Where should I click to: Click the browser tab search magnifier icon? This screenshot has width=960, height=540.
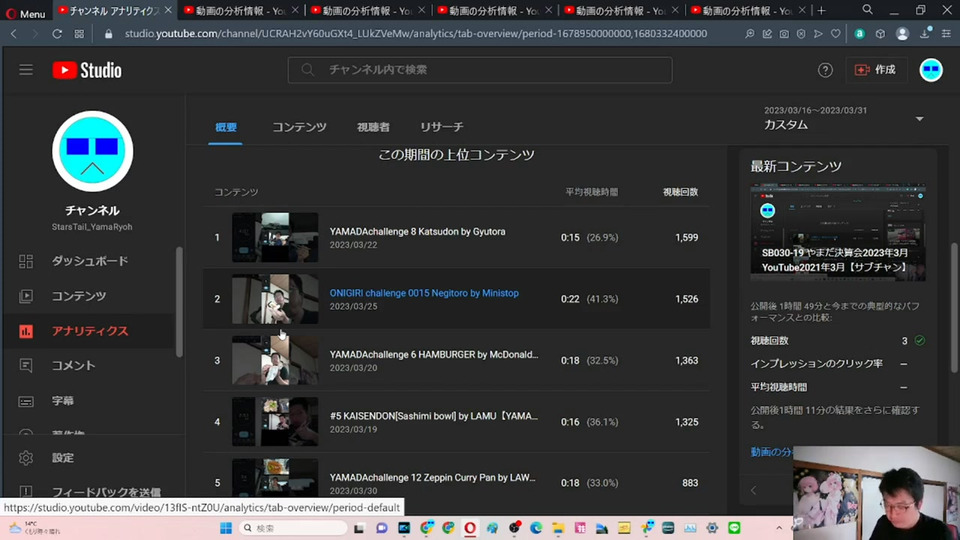[868, 10]
